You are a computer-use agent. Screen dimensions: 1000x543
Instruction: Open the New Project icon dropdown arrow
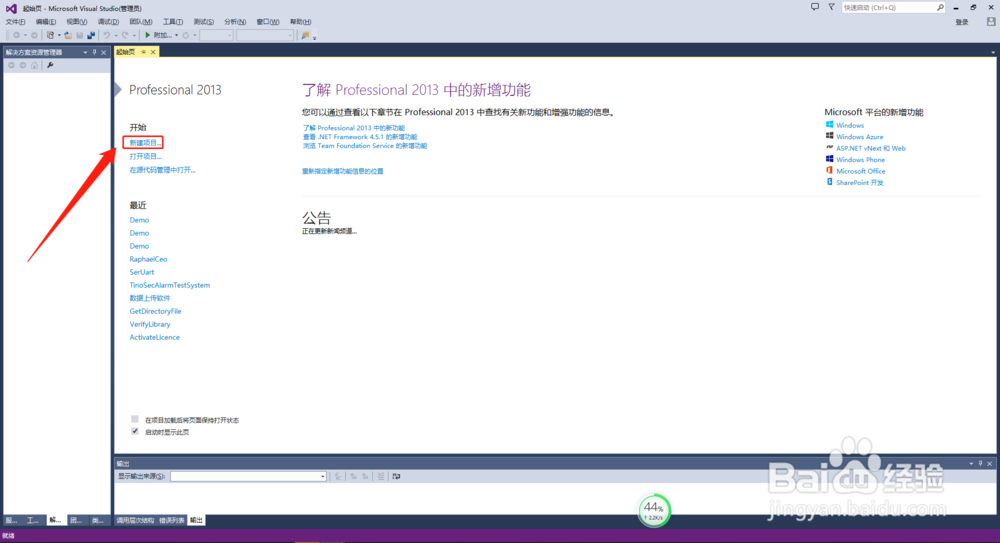[59, 35]
